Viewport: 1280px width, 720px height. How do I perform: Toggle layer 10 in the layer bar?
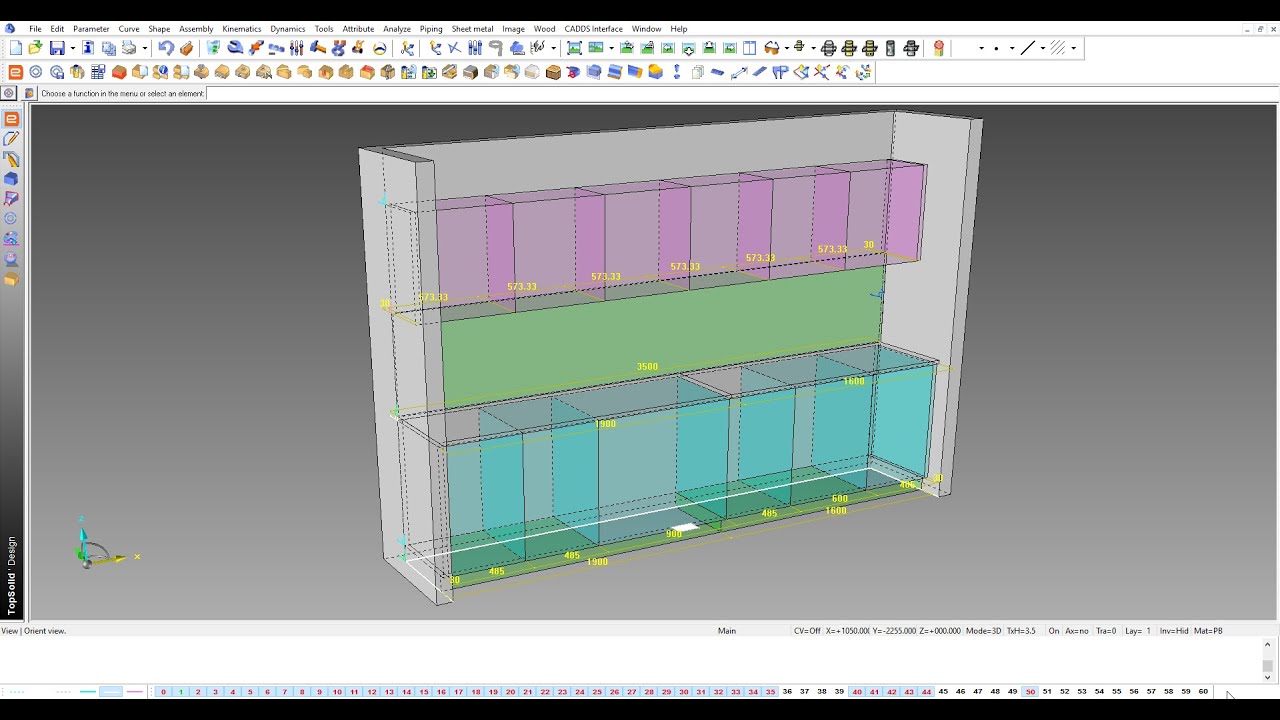[337, 691]
